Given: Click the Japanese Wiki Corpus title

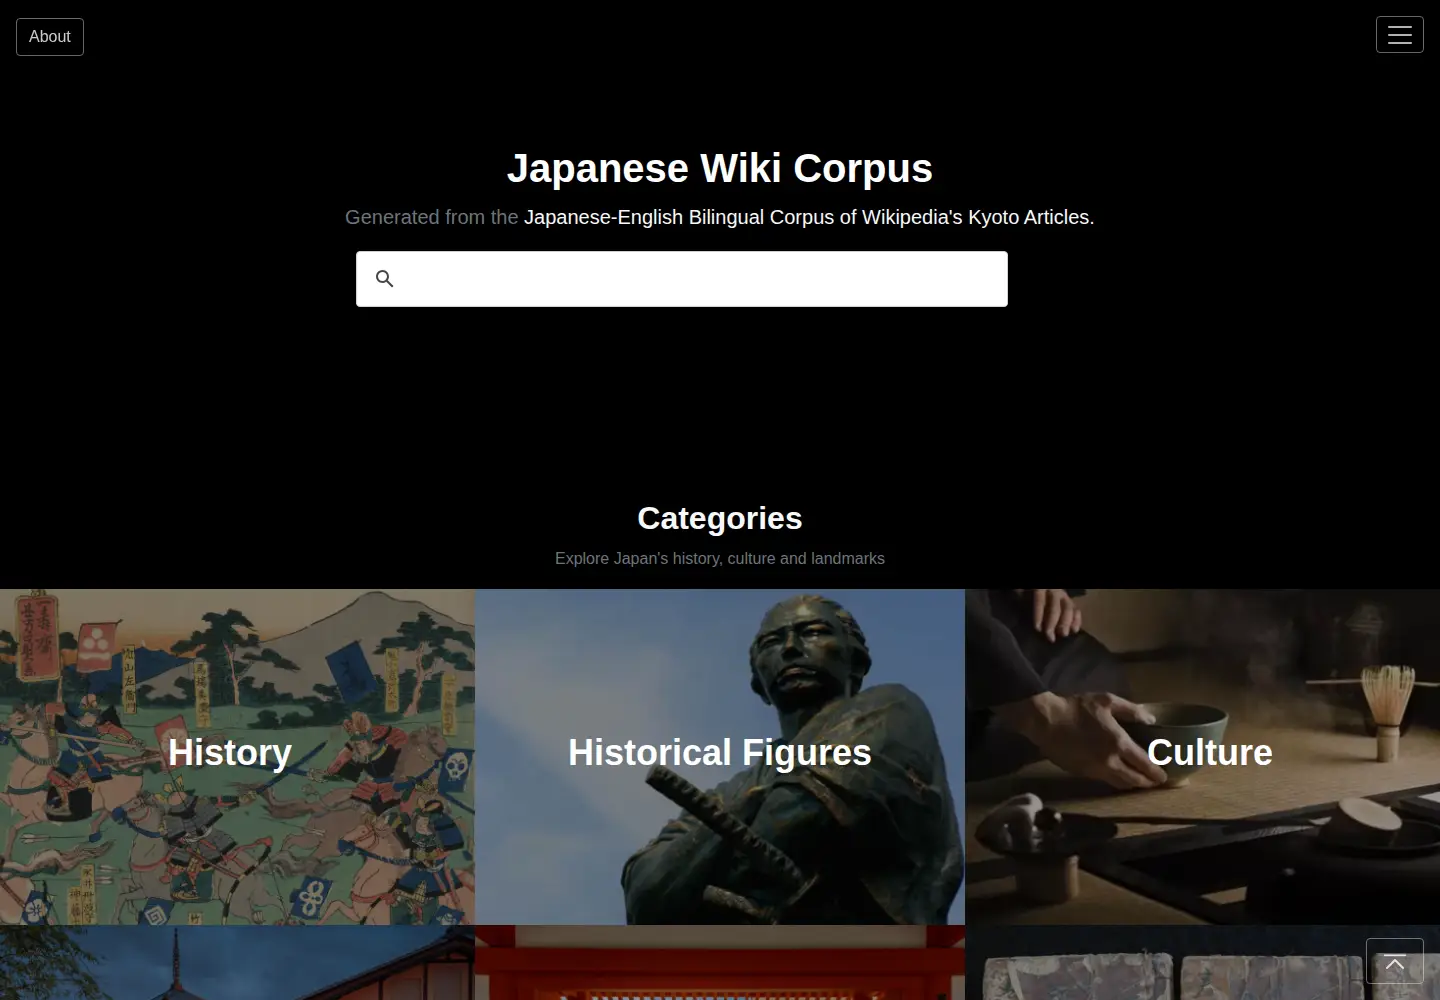Looking at the screenshot, I should click(x=720, y=168).
